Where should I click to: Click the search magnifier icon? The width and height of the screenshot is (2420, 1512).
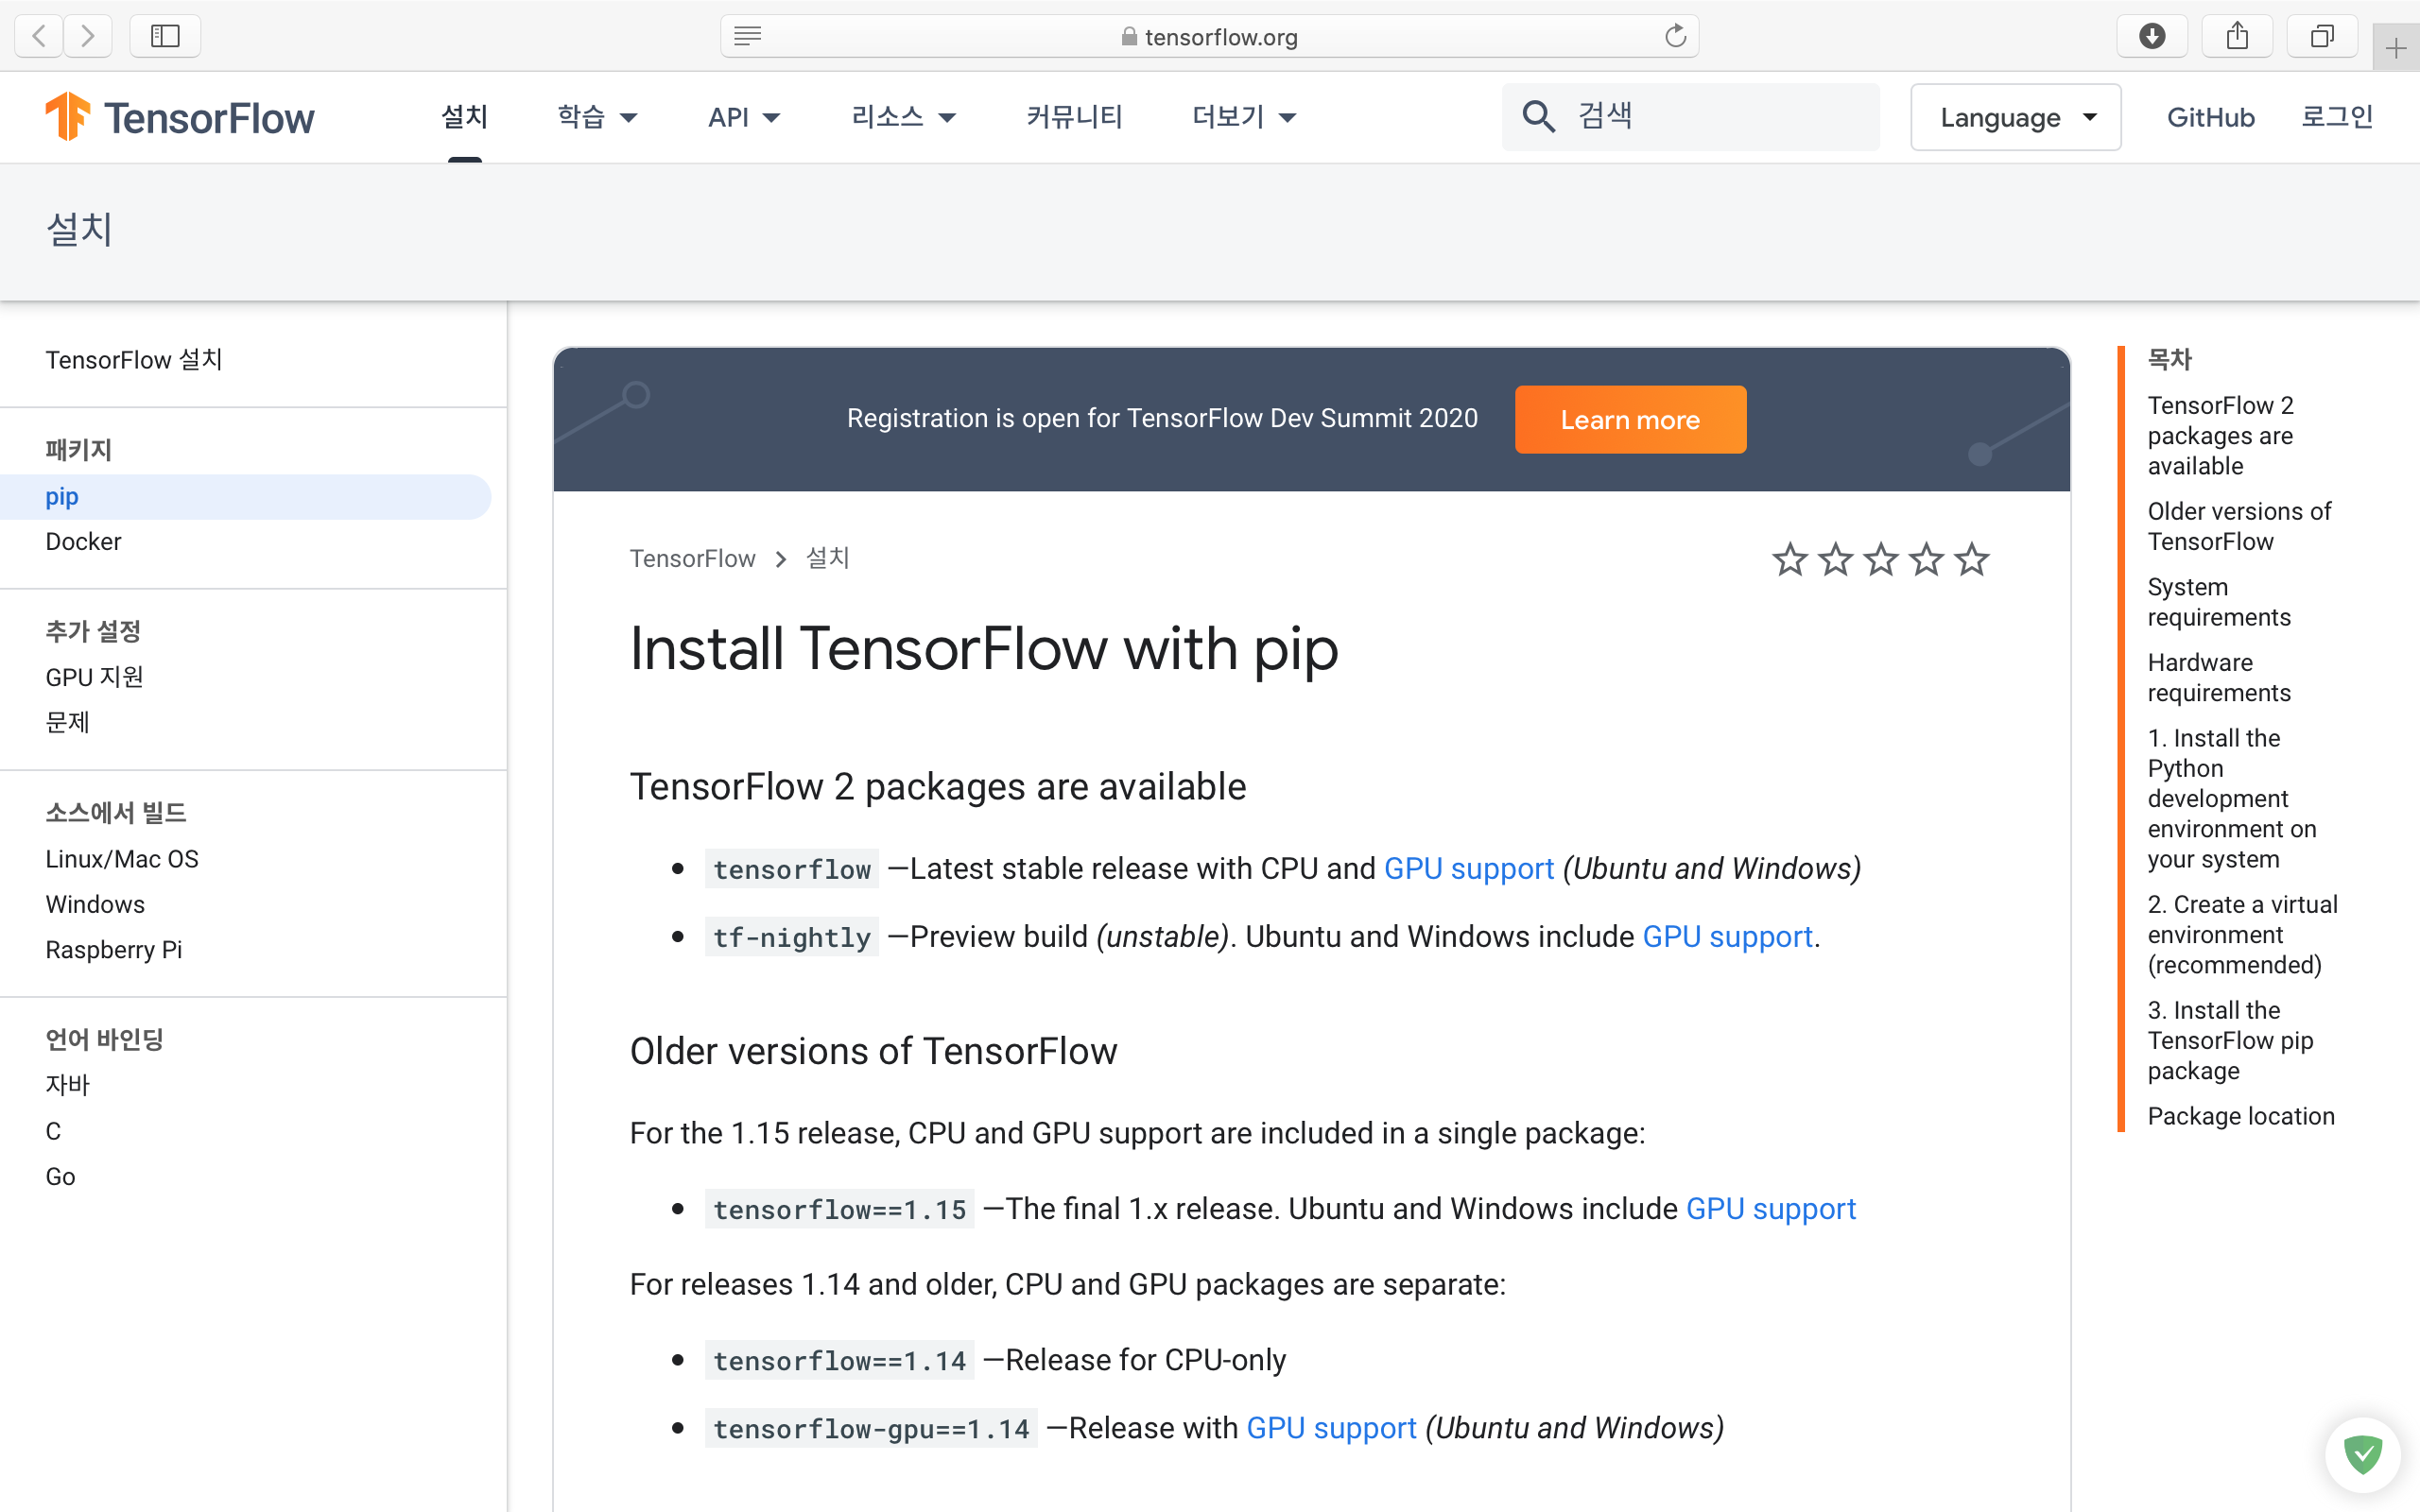[1539, 116]
